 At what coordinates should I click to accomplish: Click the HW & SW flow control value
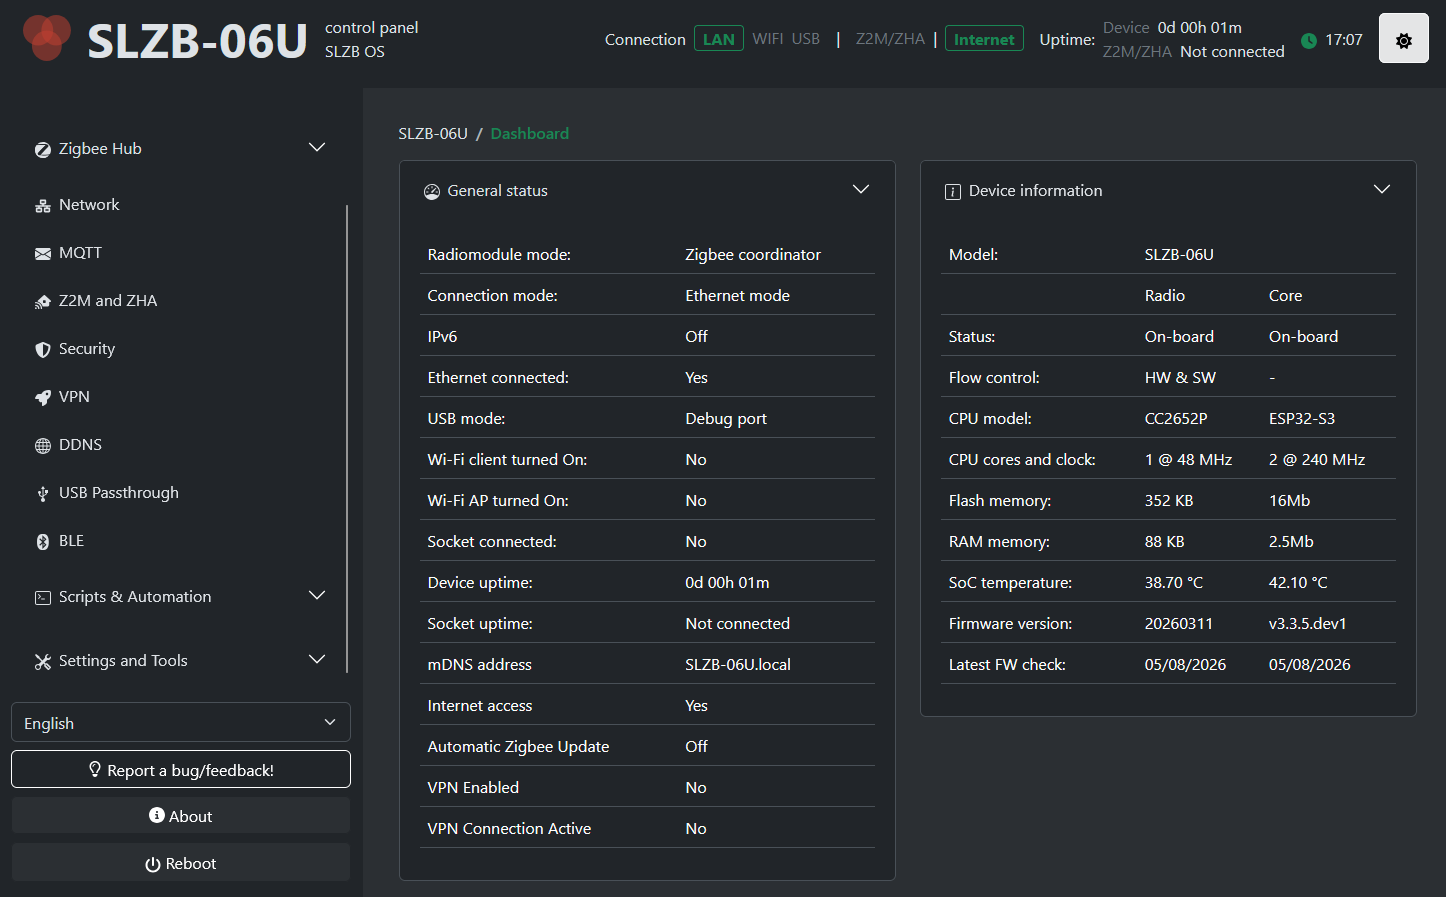[1180, 377]
